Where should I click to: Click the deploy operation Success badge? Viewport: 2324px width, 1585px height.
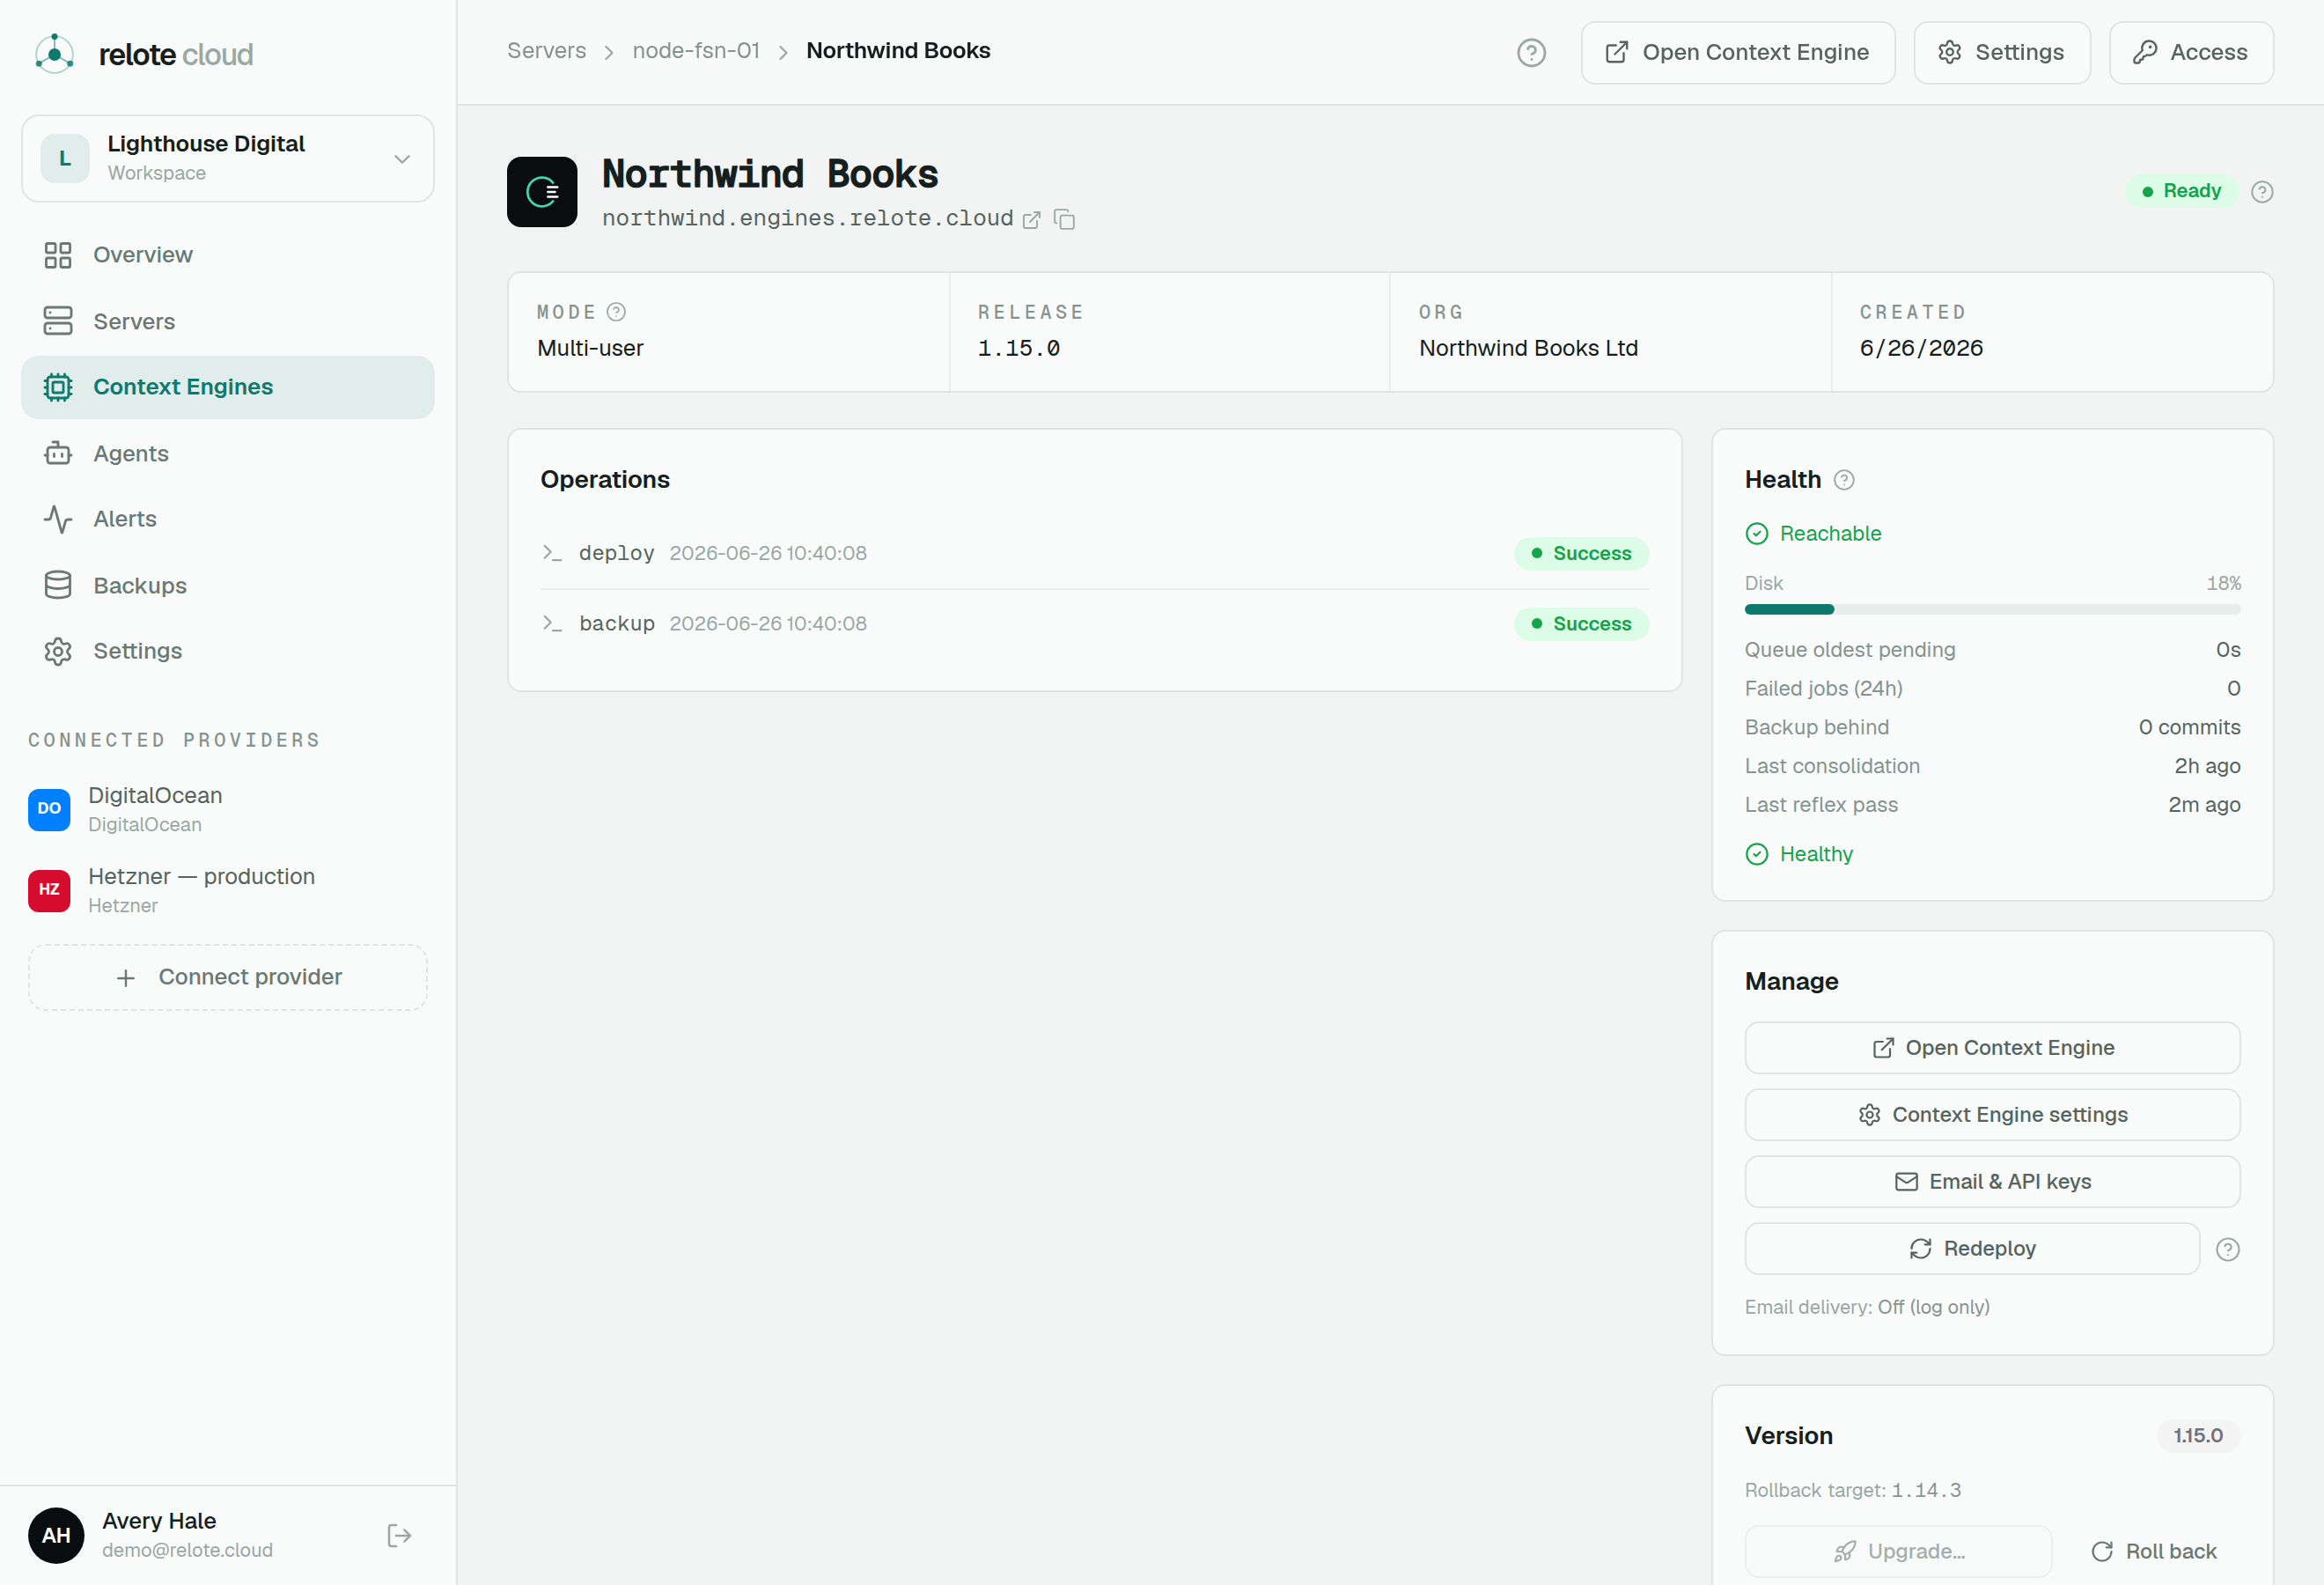[1581, 553]
